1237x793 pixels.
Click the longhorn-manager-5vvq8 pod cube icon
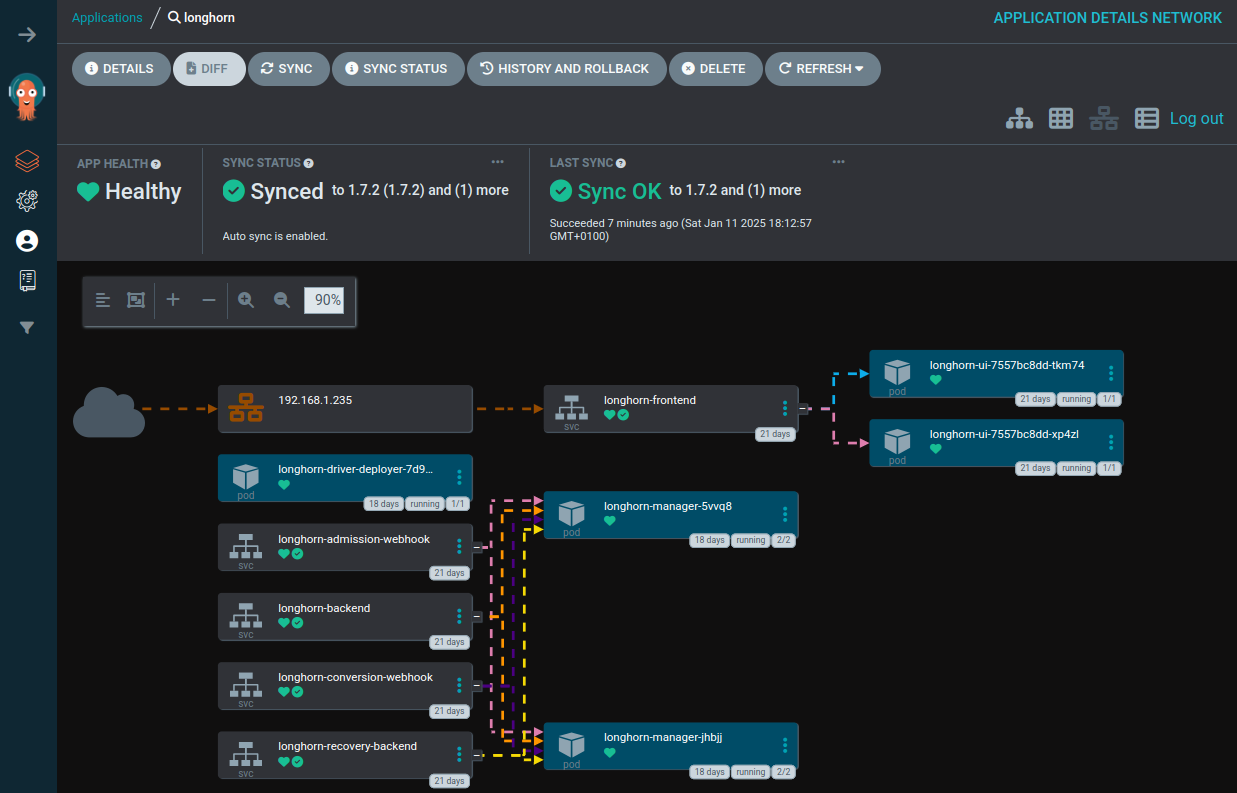click(571, 512)
